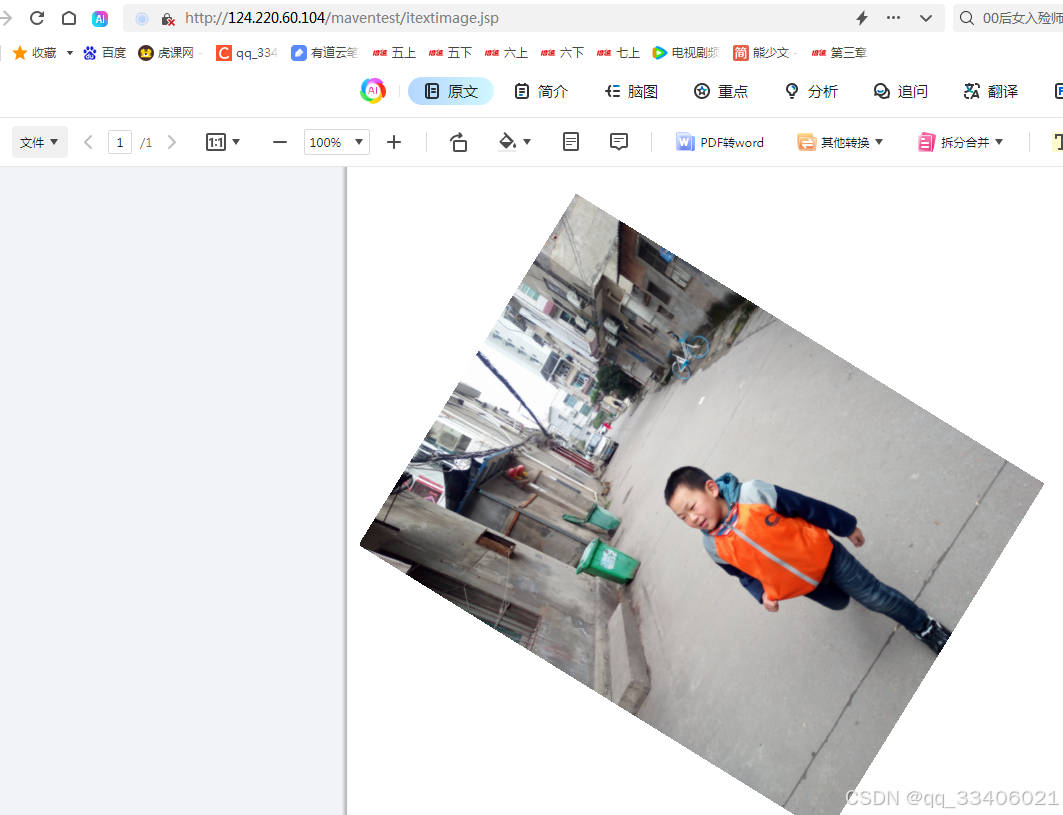1063x815 pixels.
Task: Click the single page view icon
Action: tap(571, 142)
